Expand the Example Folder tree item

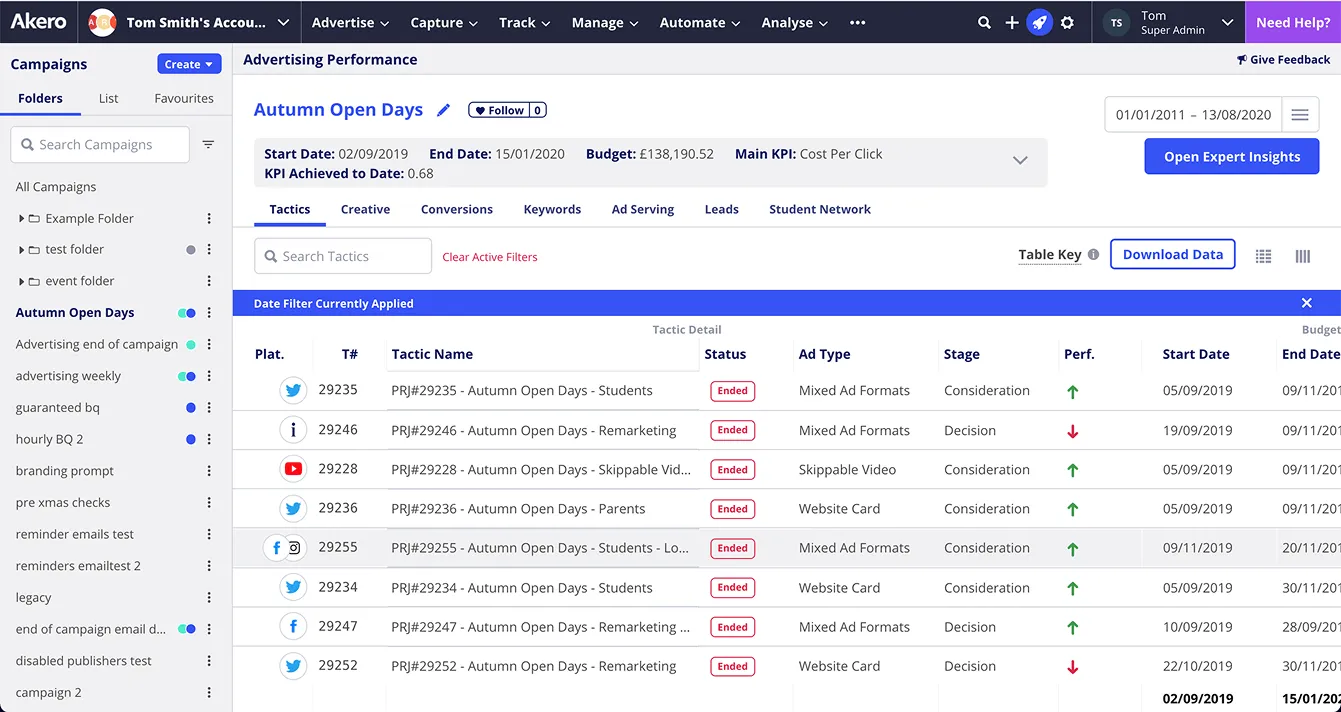[x=22, y=218]
